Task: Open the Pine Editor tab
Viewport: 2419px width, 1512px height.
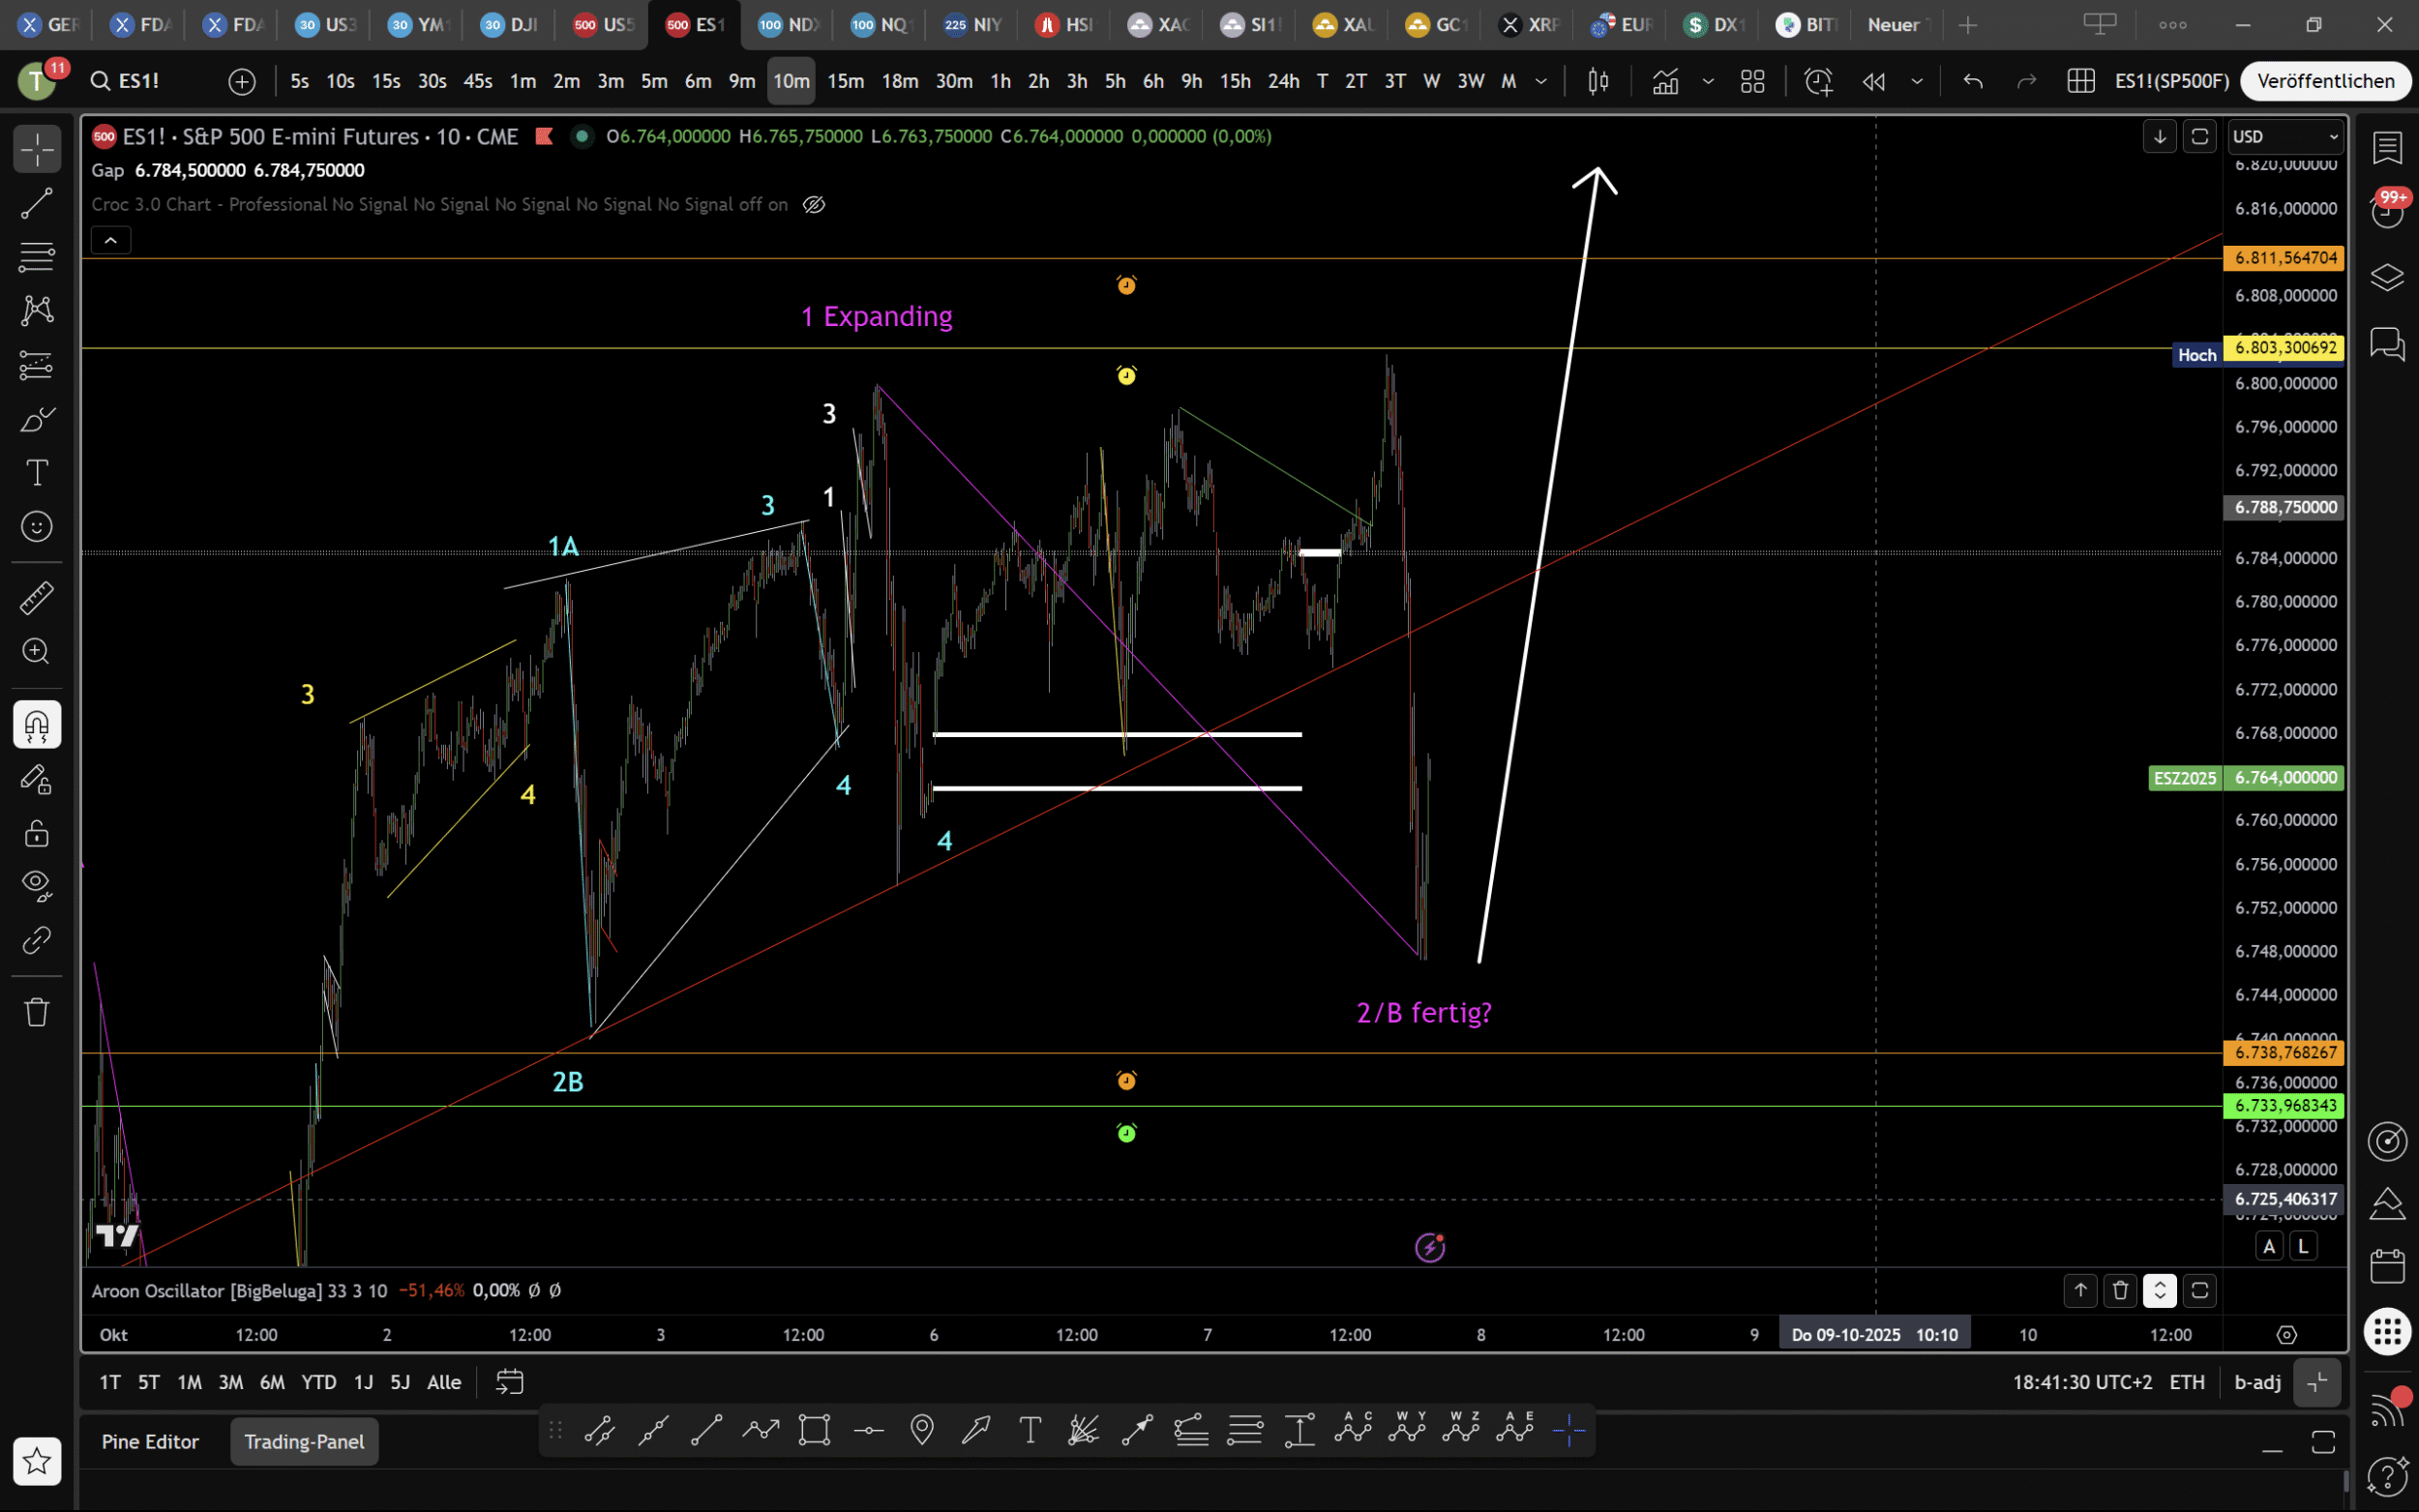Action: tap(150, 1441)
